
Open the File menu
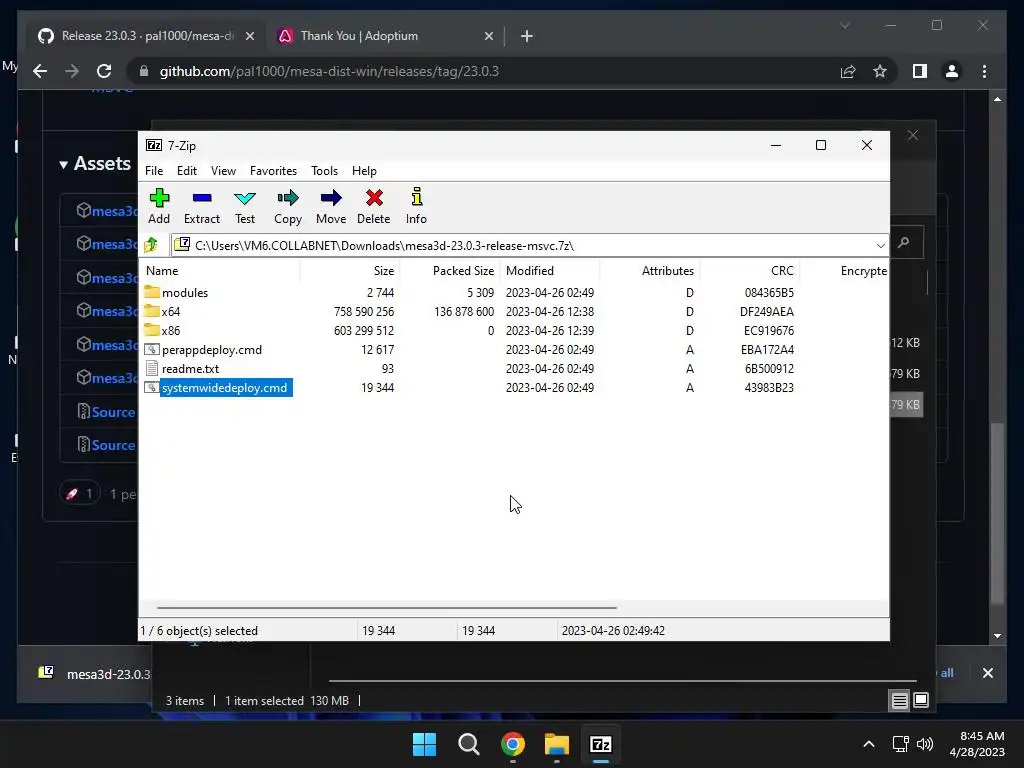click(x=154, y=171)
